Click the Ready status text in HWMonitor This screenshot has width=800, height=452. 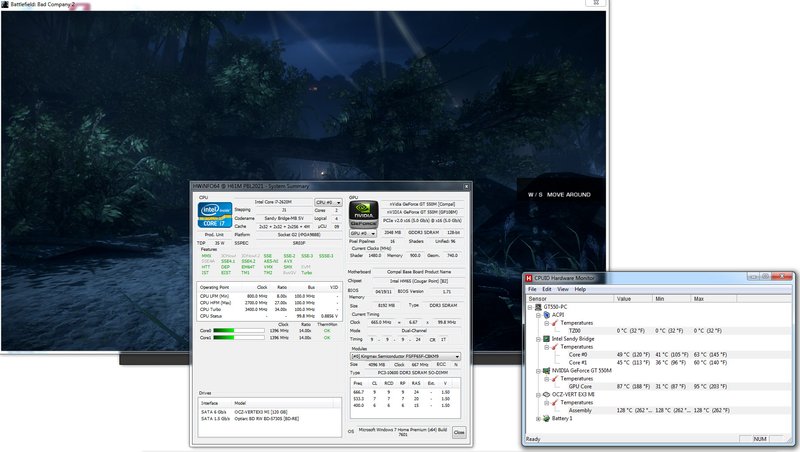pos(533,439)
